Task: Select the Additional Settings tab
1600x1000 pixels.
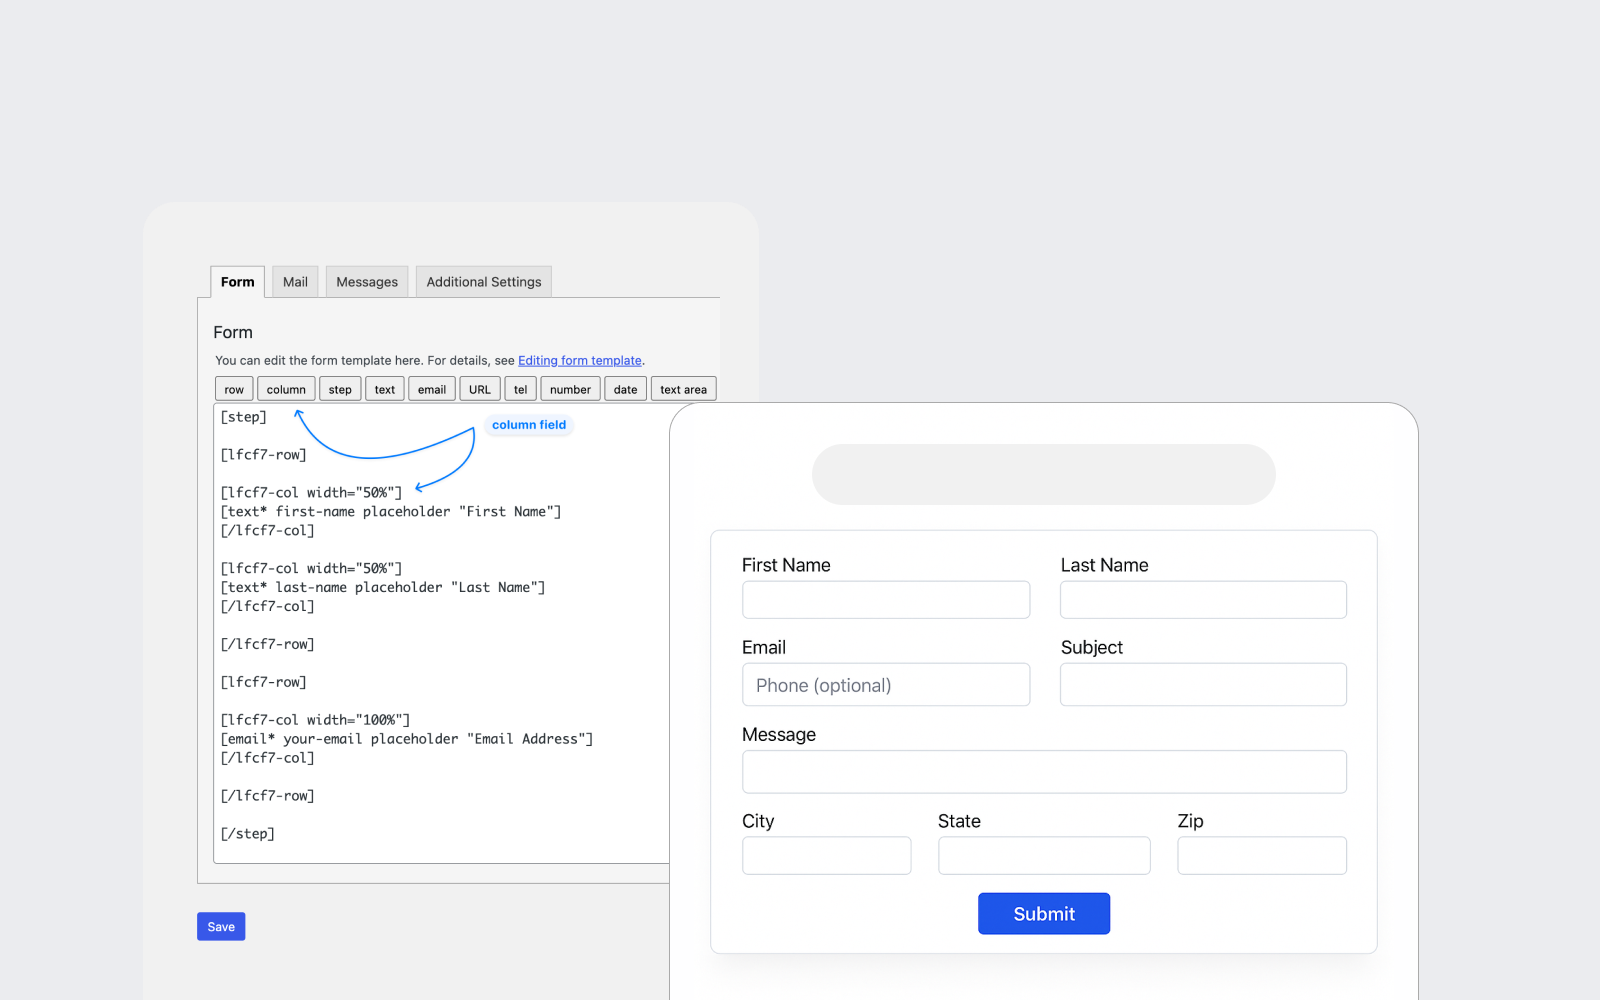Action: coord(484,282)
